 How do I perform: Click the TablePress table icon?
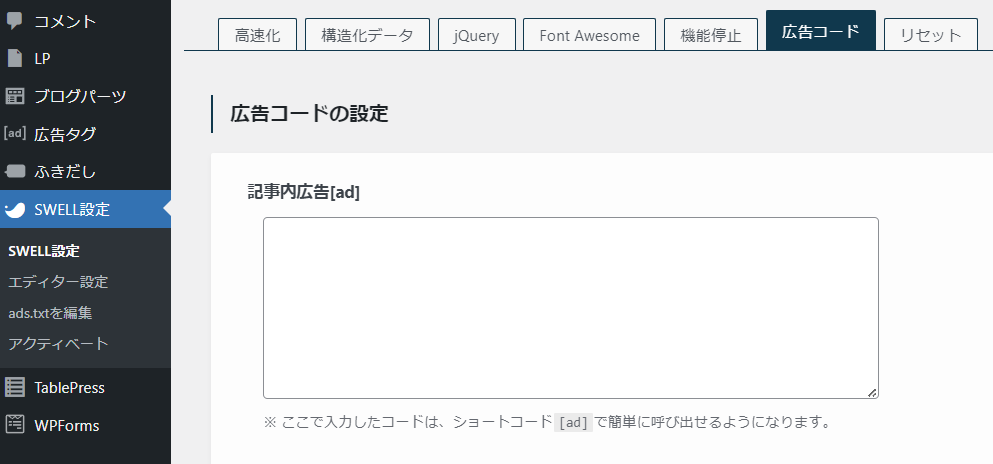(x=15, y=387)
